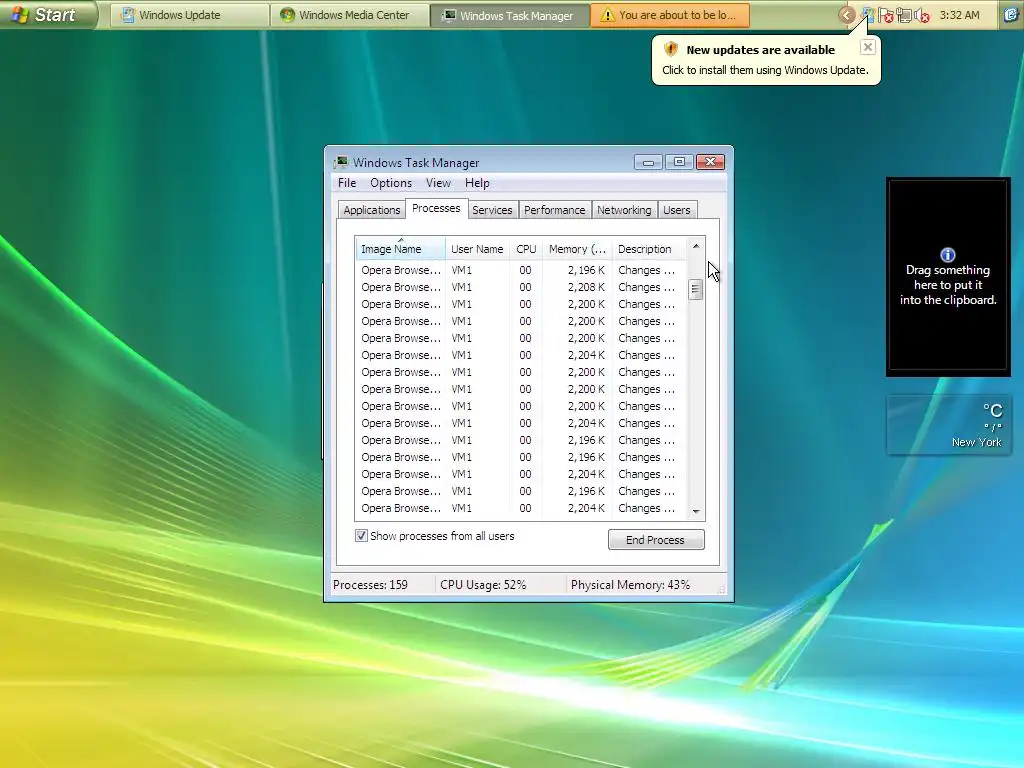The width and height of the screenshot is (1024, 768).
Task: Sort by CPU column header
Action: pyautogui.click(x=526, y=249)
